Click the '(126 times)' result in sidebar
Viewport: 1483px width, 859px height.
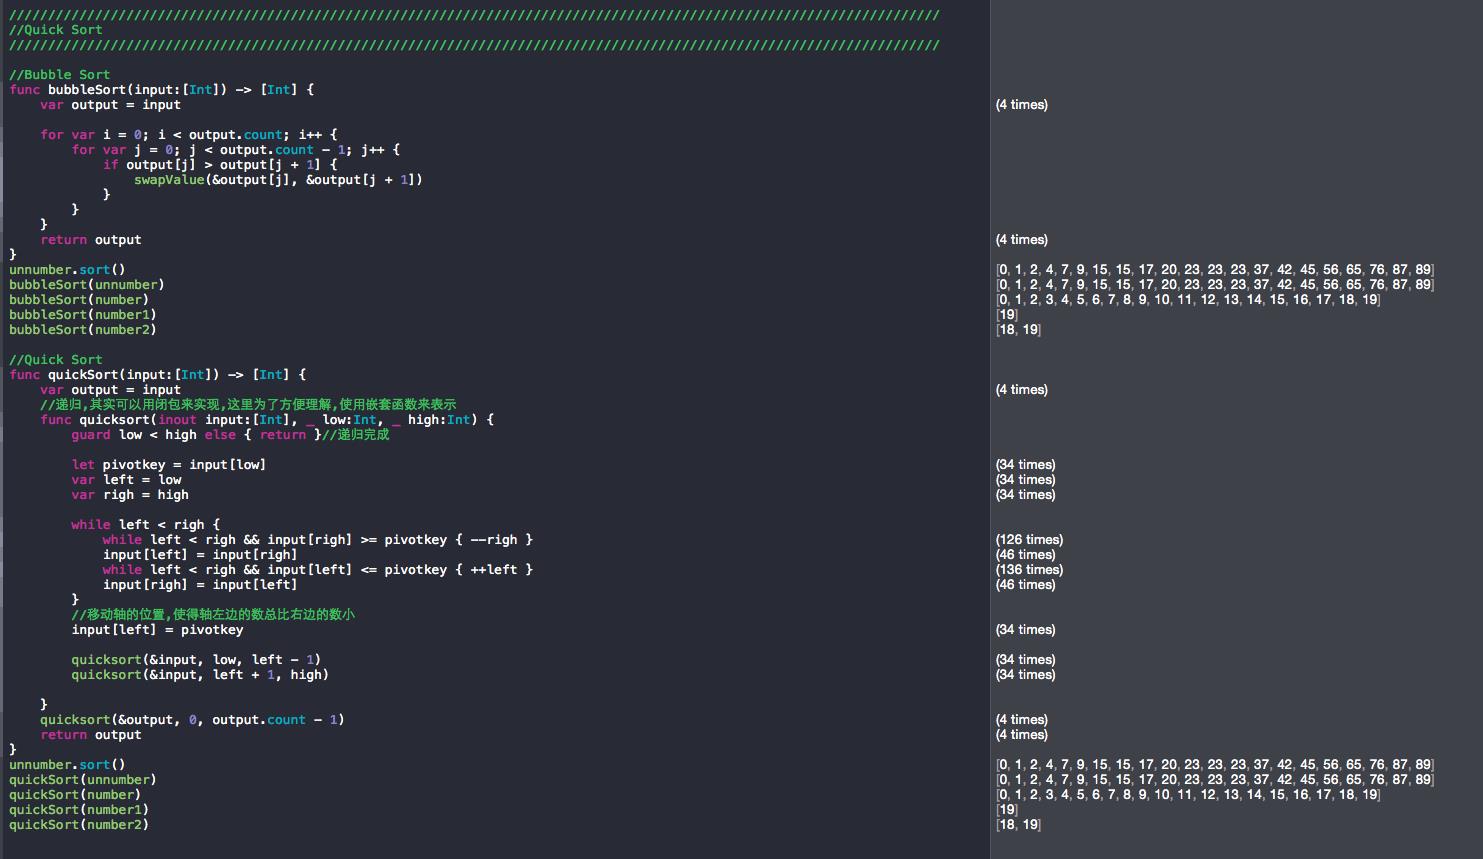[x=1029, y=540]
